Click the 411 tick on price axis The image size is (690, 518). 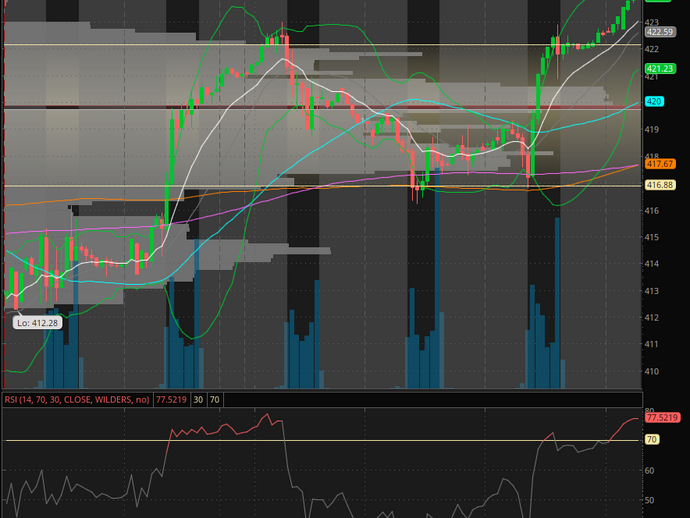651,344
